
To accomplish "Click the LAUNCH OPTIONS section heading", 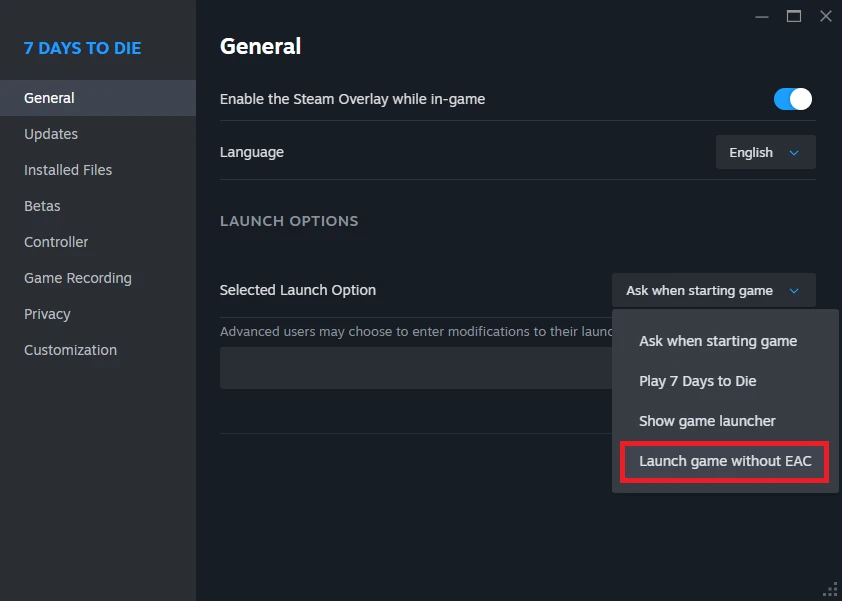I will [x=289, y=221].
